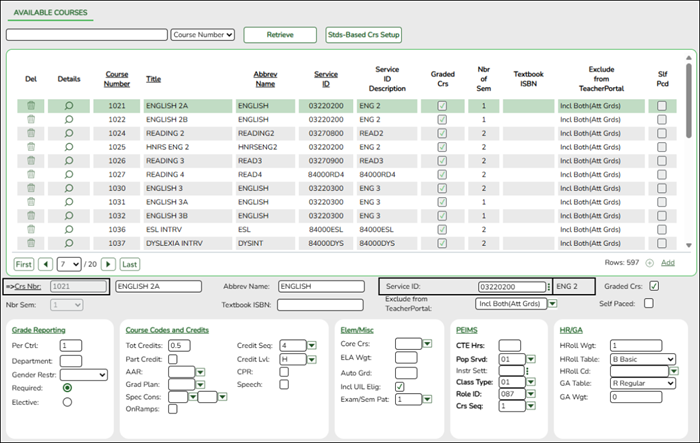Viewport: 700px width, 443px height.
Task: Click the Add link
Action: pos(667,263)
